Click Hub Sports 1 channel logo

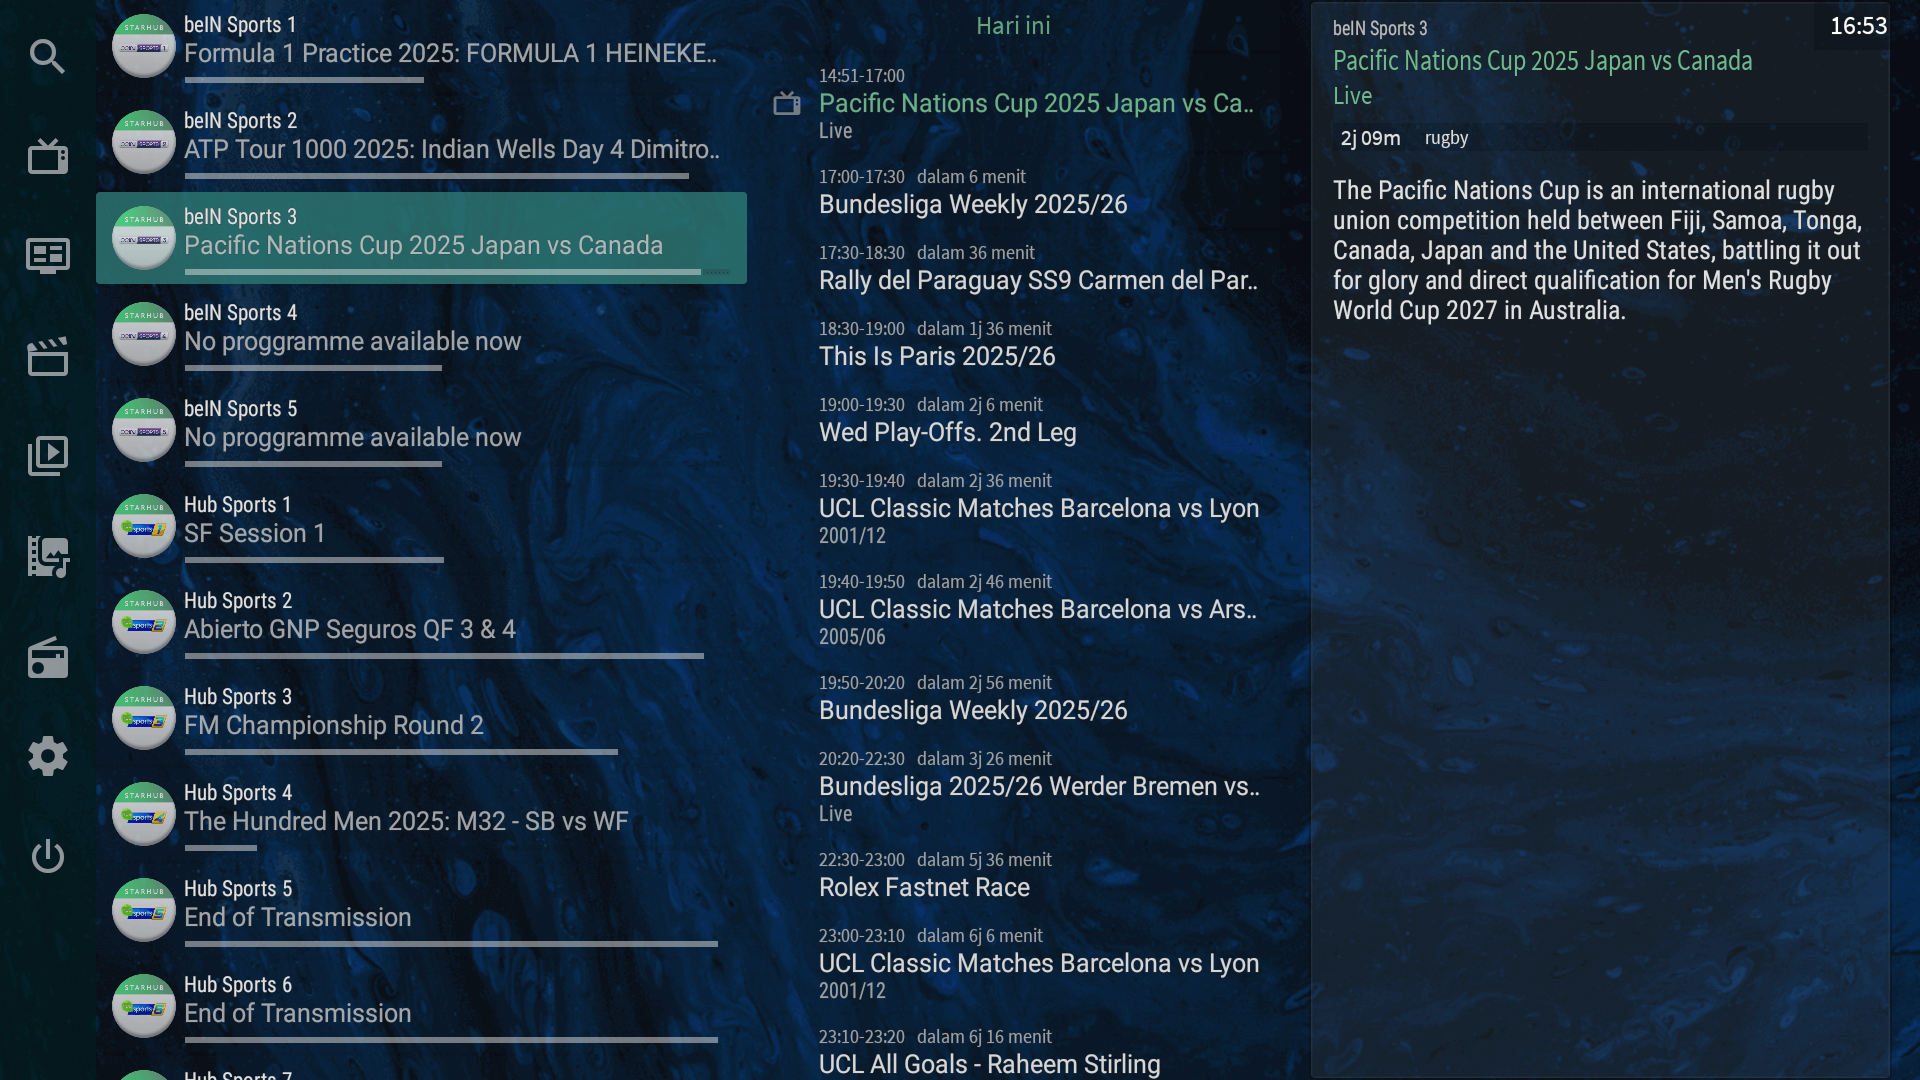pos(144,526)
